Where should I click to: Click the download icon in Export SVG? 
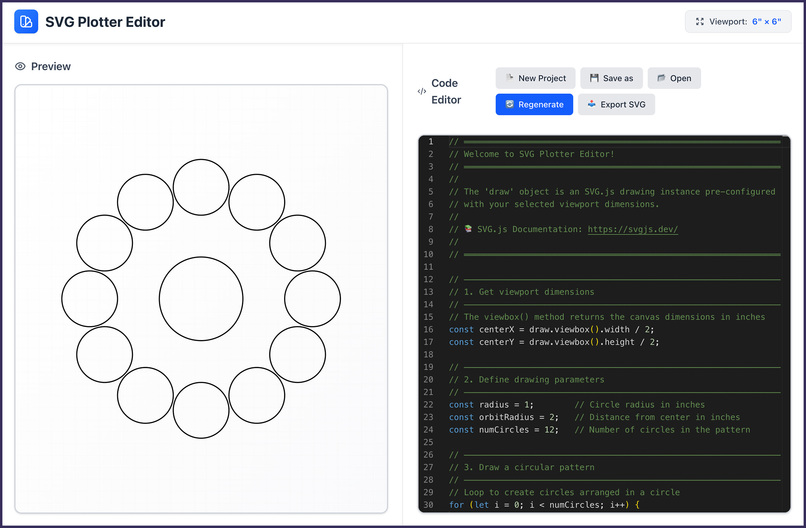coord(592,104)
